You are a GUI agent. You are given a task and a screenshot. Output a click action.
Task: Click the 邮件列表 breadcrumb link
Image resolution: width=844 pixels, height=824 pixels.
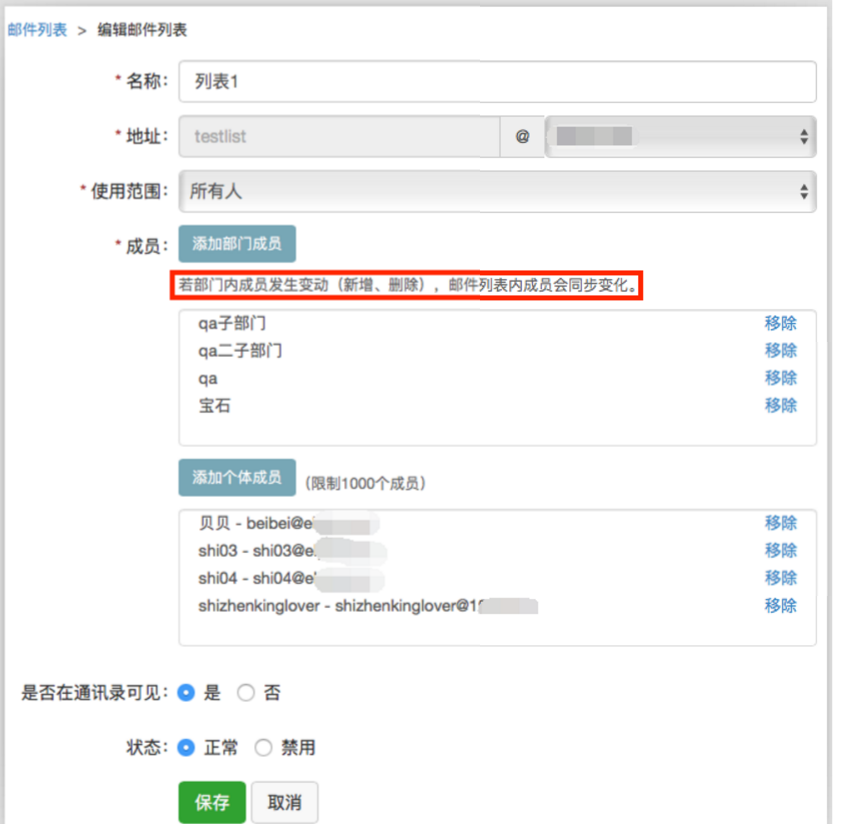pos(37,30)
